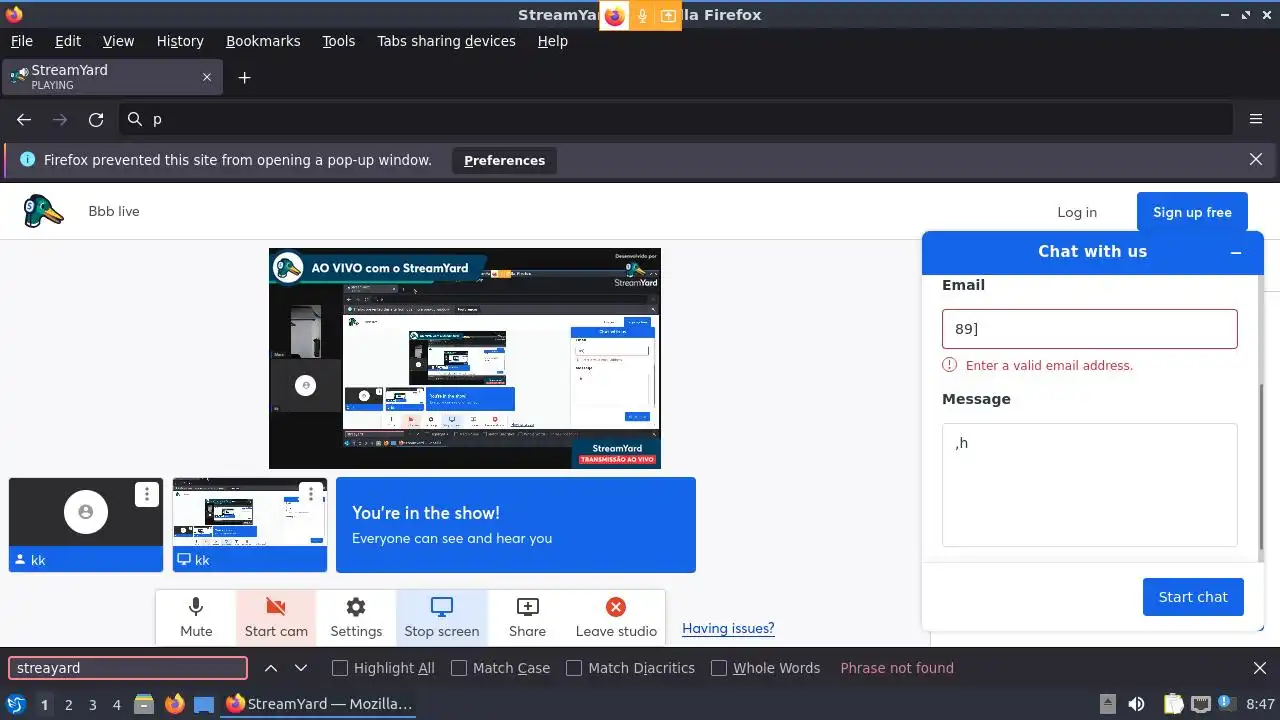
Task: Click the Message text area
Action: pyautogui.click(x=1089, y=485)
